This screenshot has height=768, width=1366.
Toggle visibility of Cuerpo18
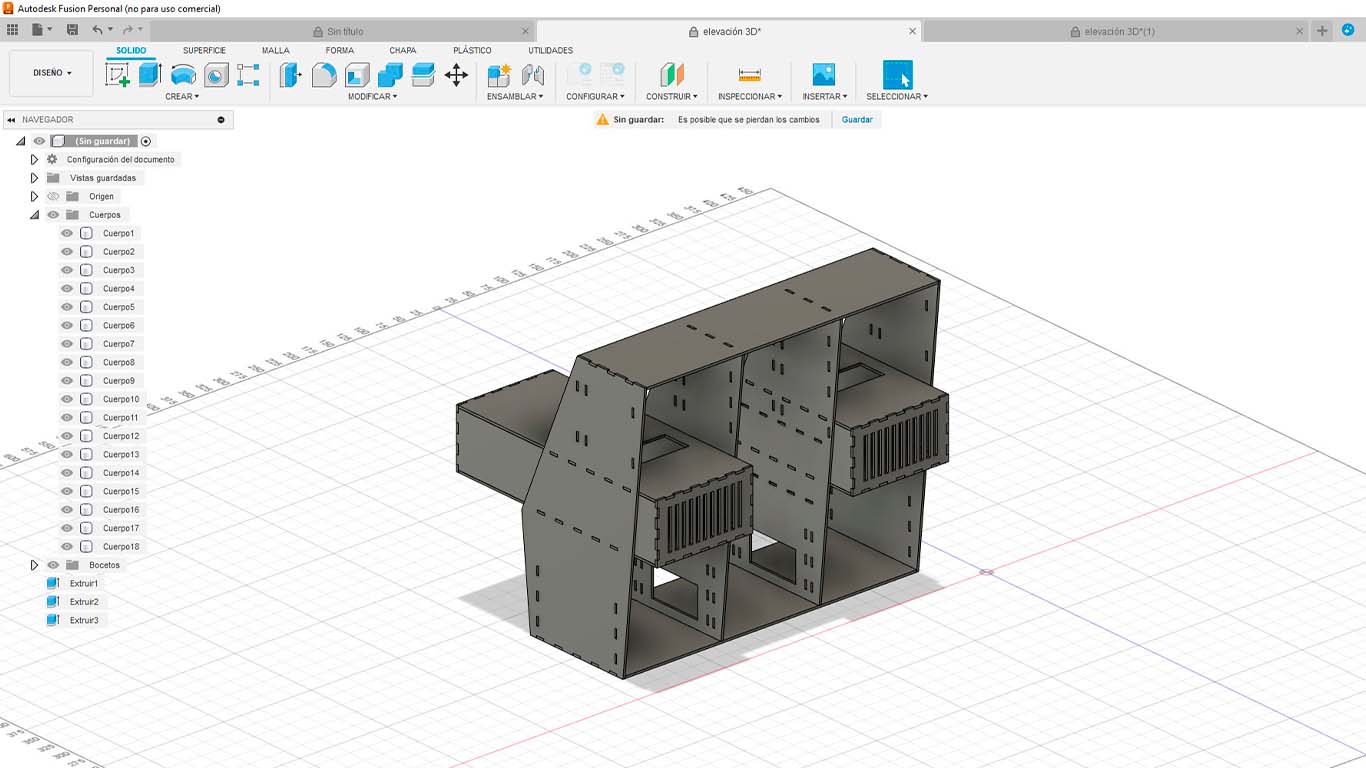67,547
